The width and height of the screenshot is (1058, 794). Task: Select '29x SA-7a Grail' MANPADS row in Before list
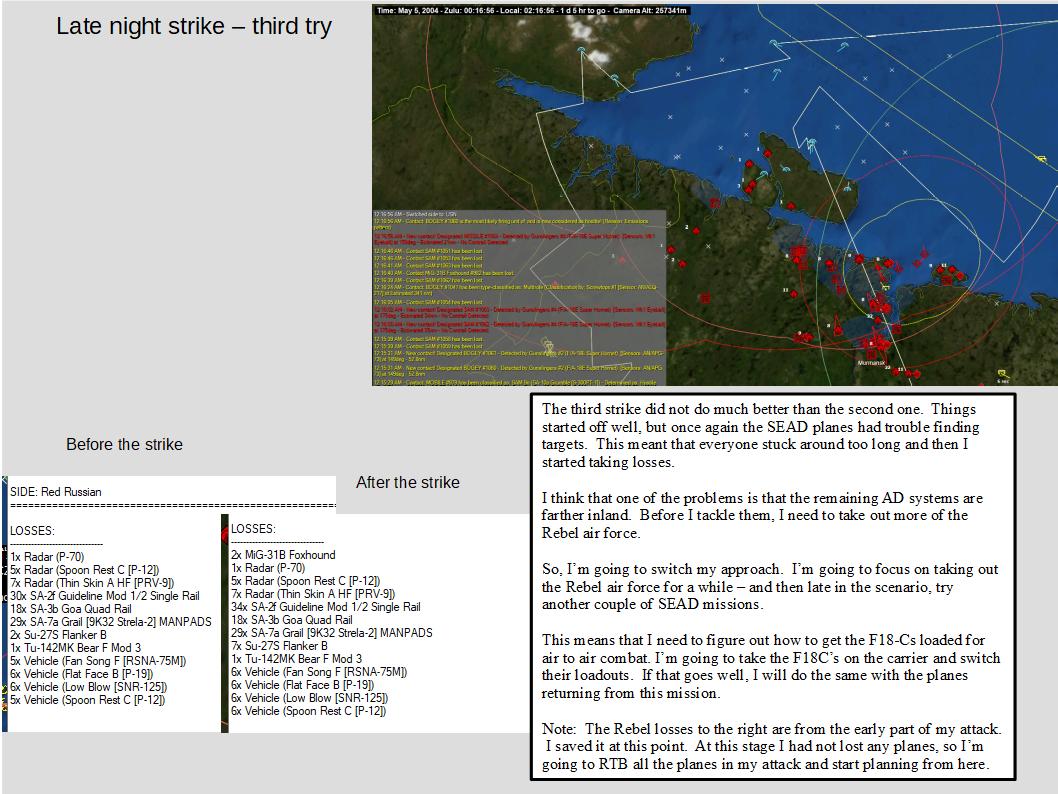111,621
